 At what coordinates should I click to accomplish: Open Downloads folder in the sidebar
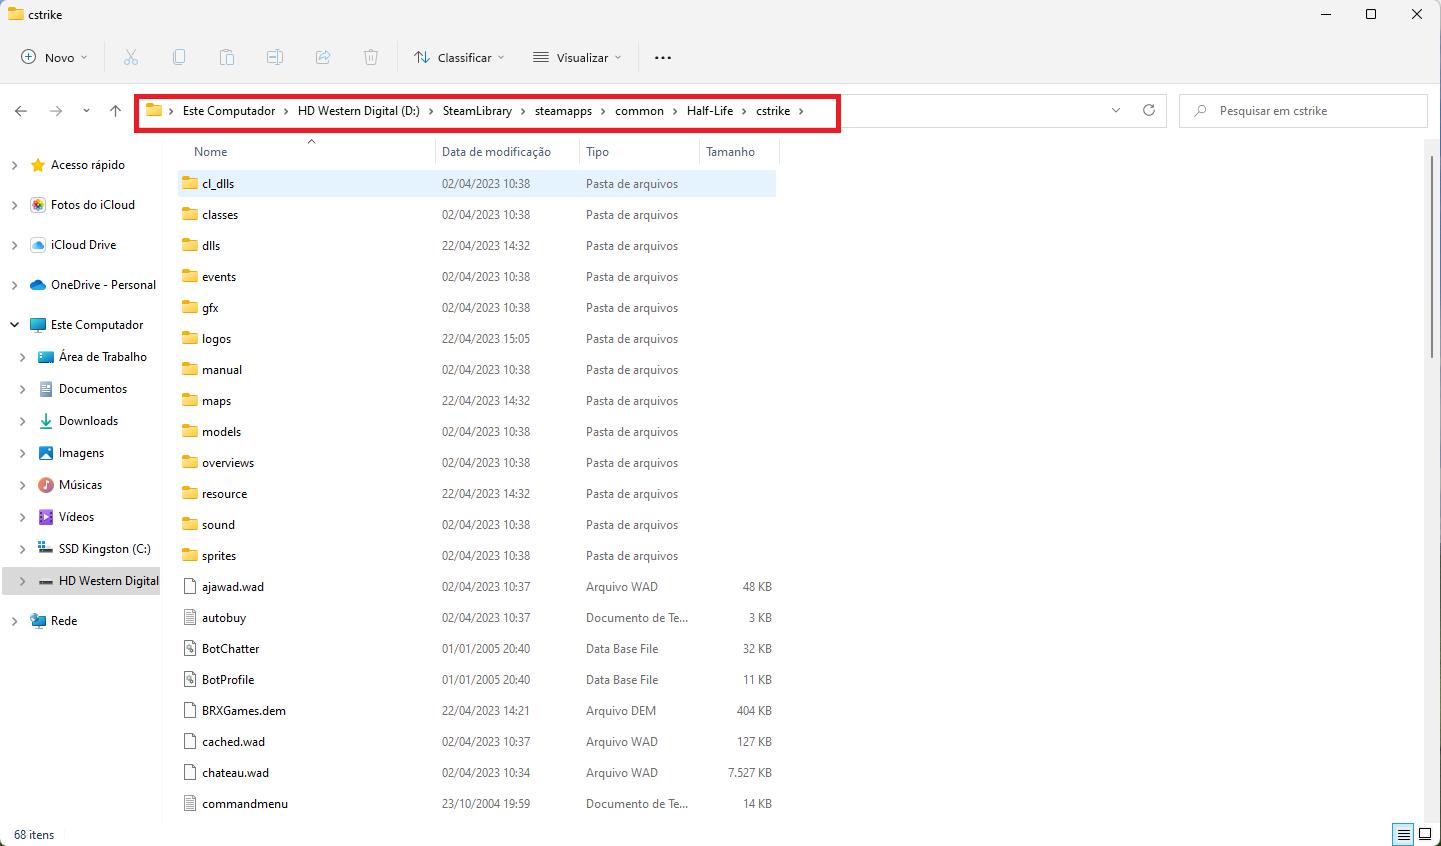pyautogui.click(x=88, y=421)
